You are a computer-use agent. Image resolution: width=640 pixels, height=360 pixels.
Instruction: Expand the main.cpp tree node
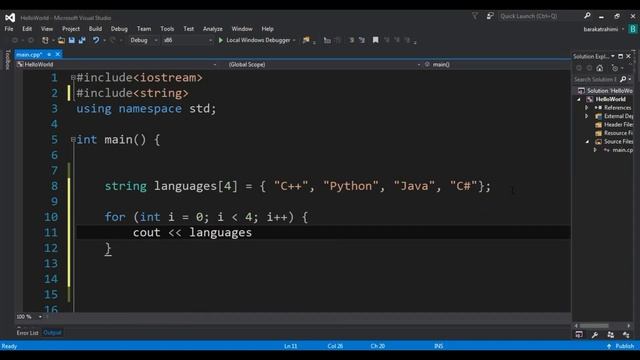click(x=595, y=150)
